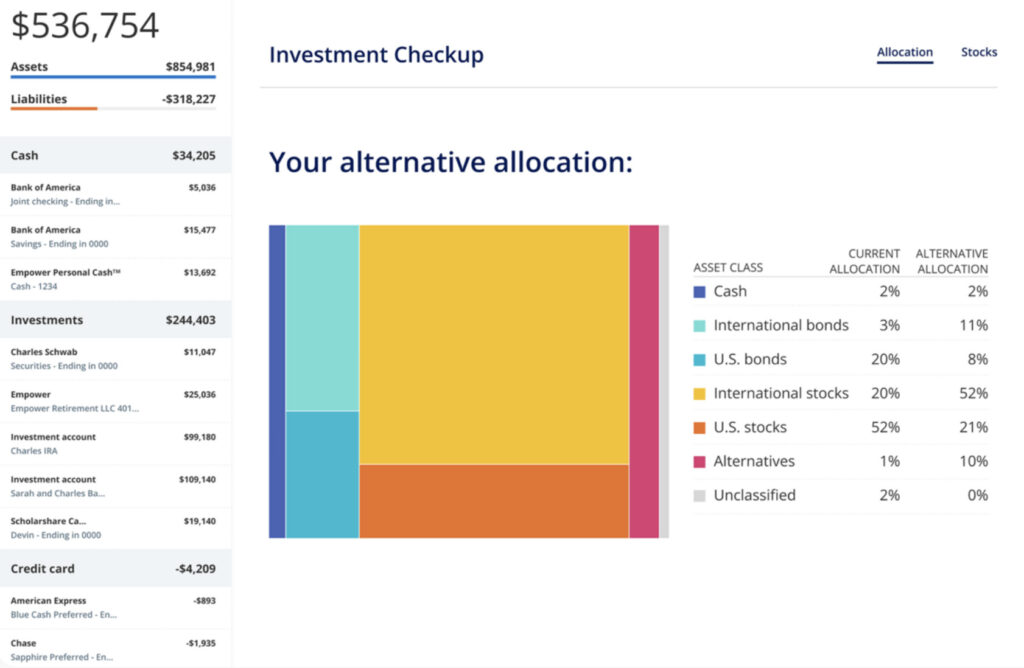
Task: Click the Cash legend color square
Action: 698,291
